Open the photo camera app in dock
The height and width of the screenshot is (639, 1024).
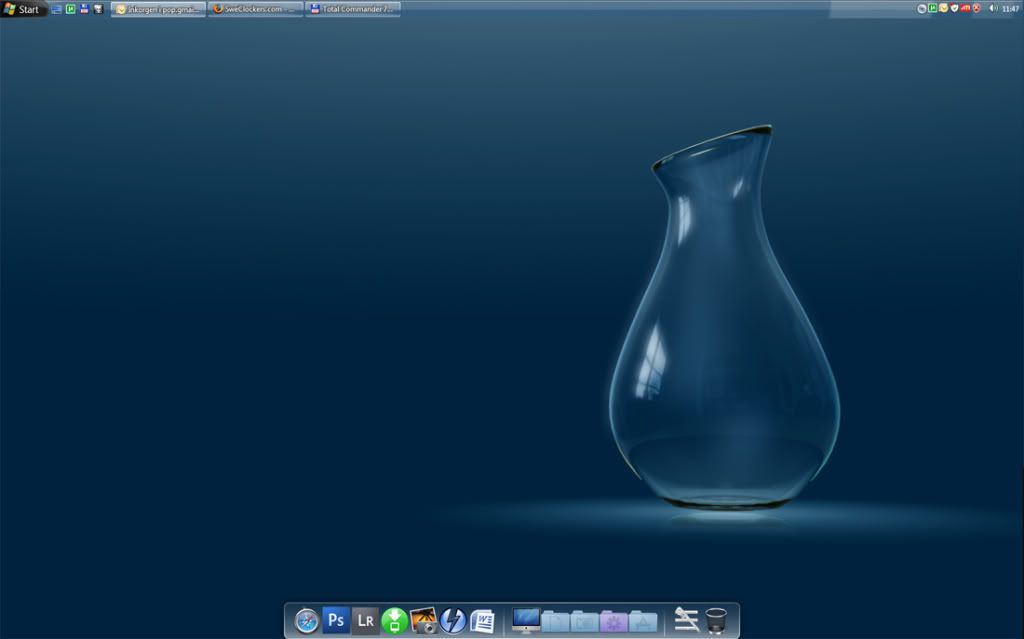tap(424, 621)
